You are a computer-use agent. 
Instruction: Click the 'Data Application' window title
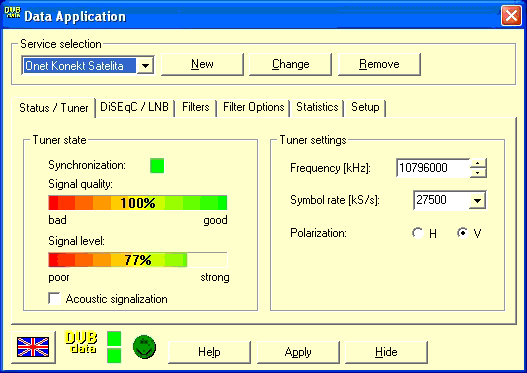pos(75,16)
